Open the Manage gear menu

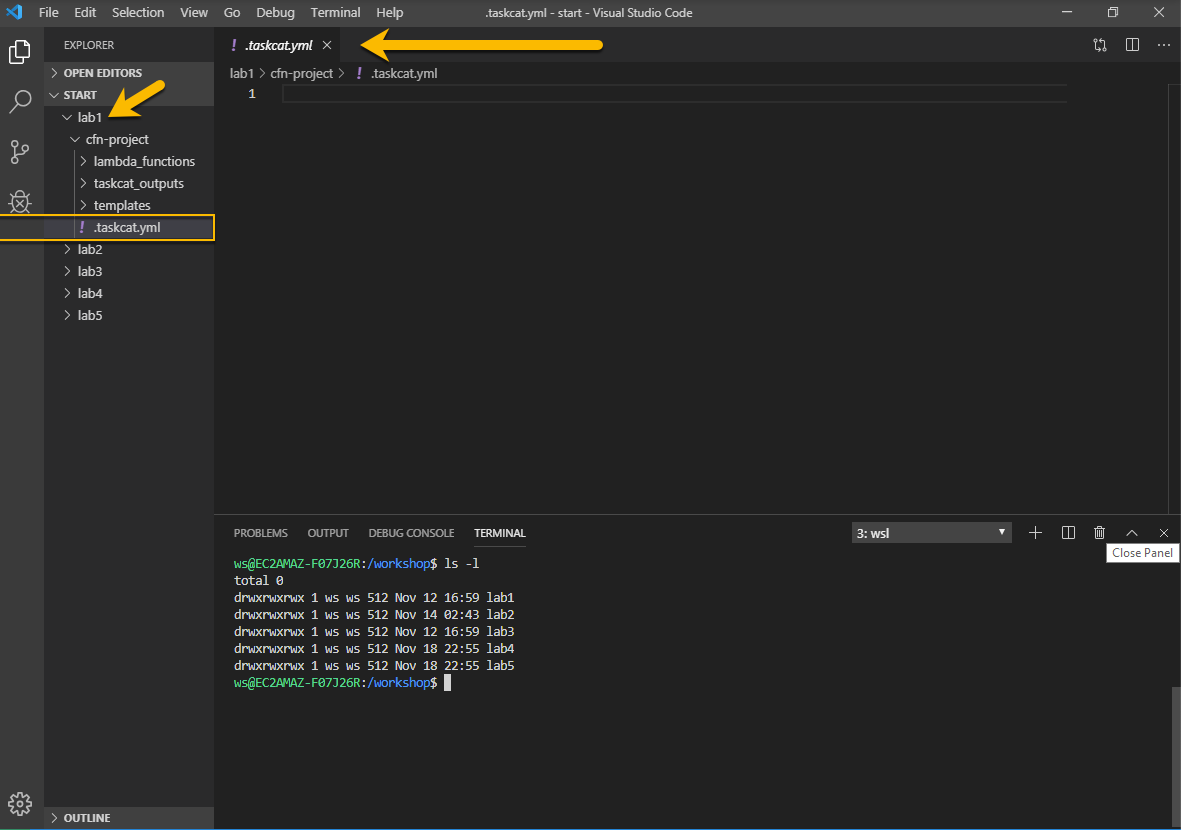coord(20,804)
